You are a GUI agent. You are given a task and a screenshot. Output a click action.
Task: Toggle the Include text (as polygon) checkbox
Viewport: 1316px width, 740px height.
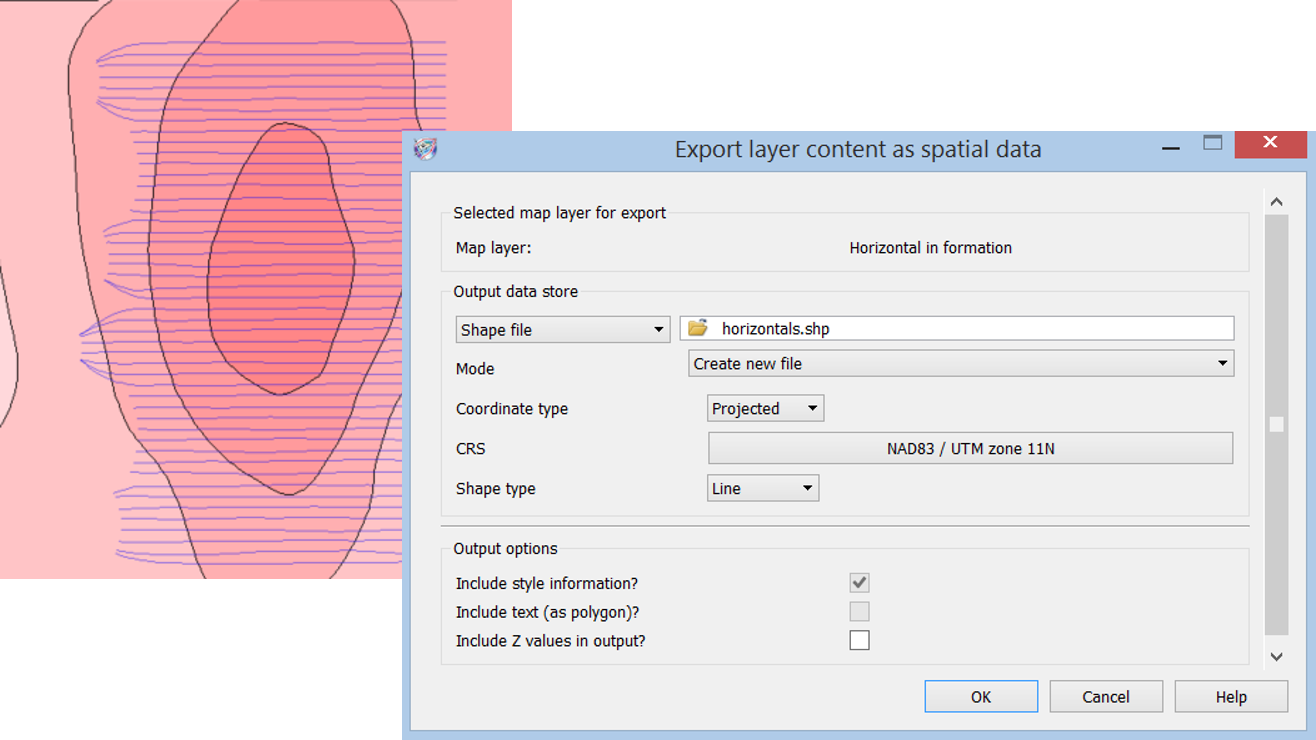coord(859,611)
